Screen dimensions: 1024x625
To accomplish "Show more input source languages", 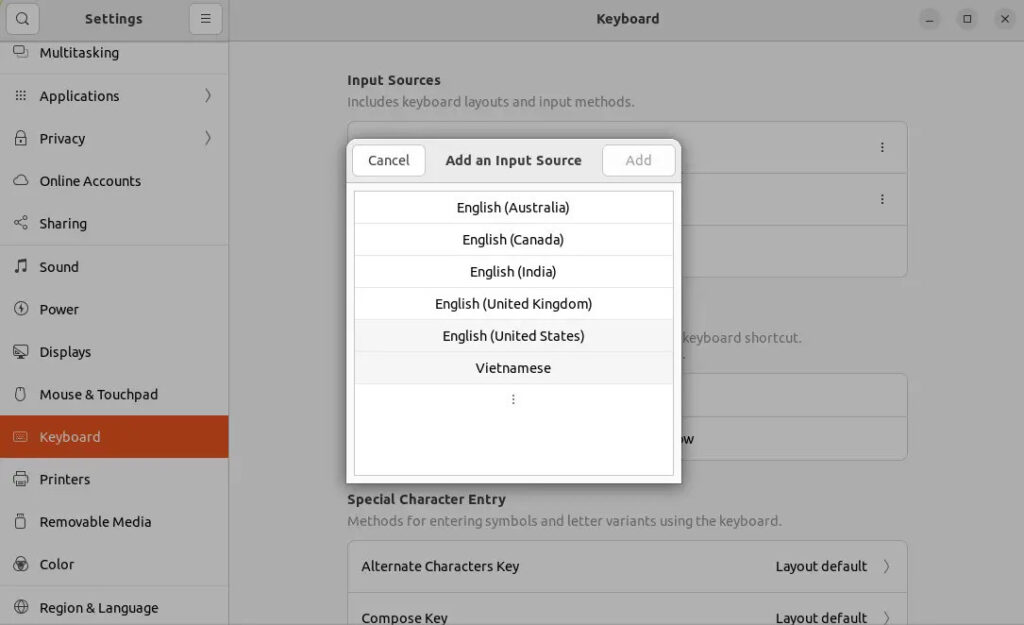I will (x=513, y=399).
